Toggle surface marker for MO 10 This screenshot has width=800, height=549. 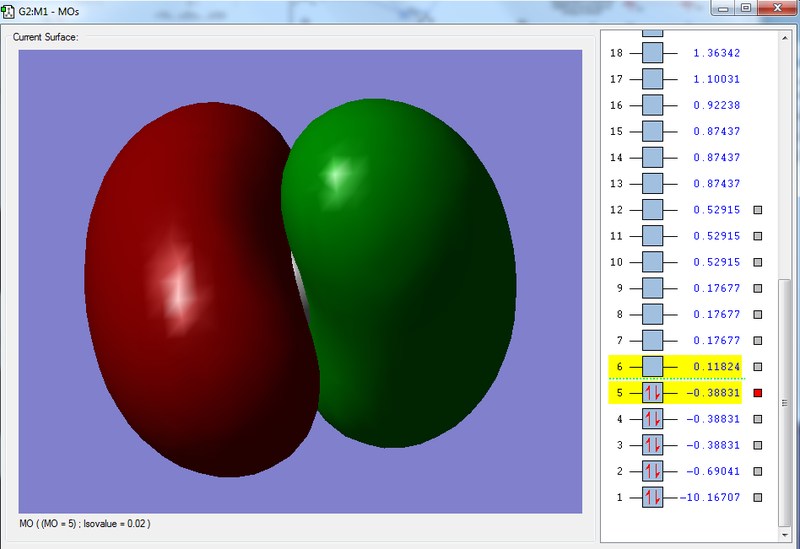(x=758, y=262)
